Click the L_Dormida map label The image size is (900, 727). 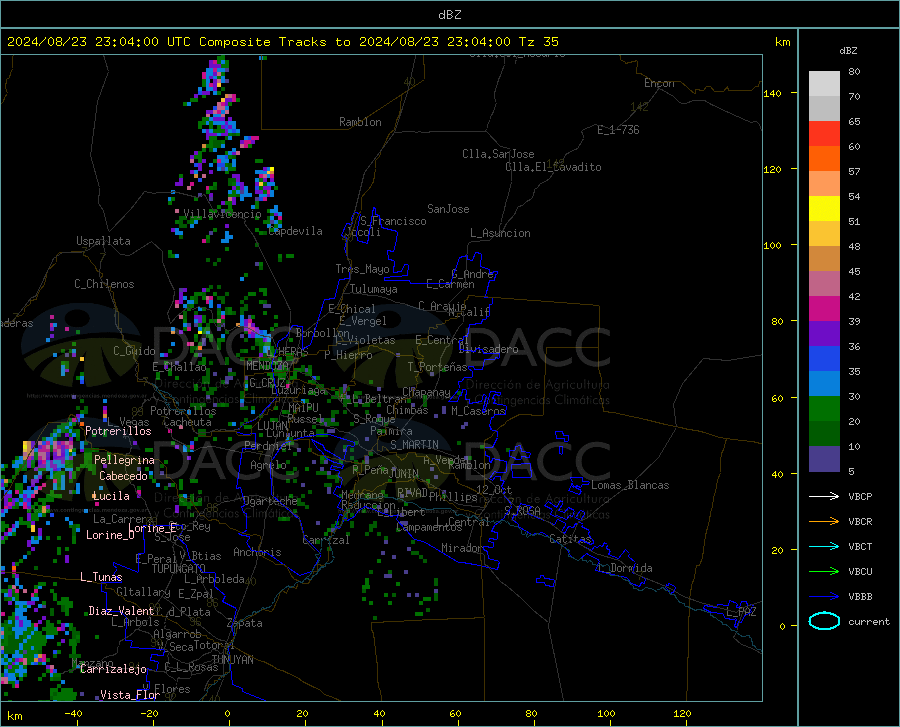(624, 568)
